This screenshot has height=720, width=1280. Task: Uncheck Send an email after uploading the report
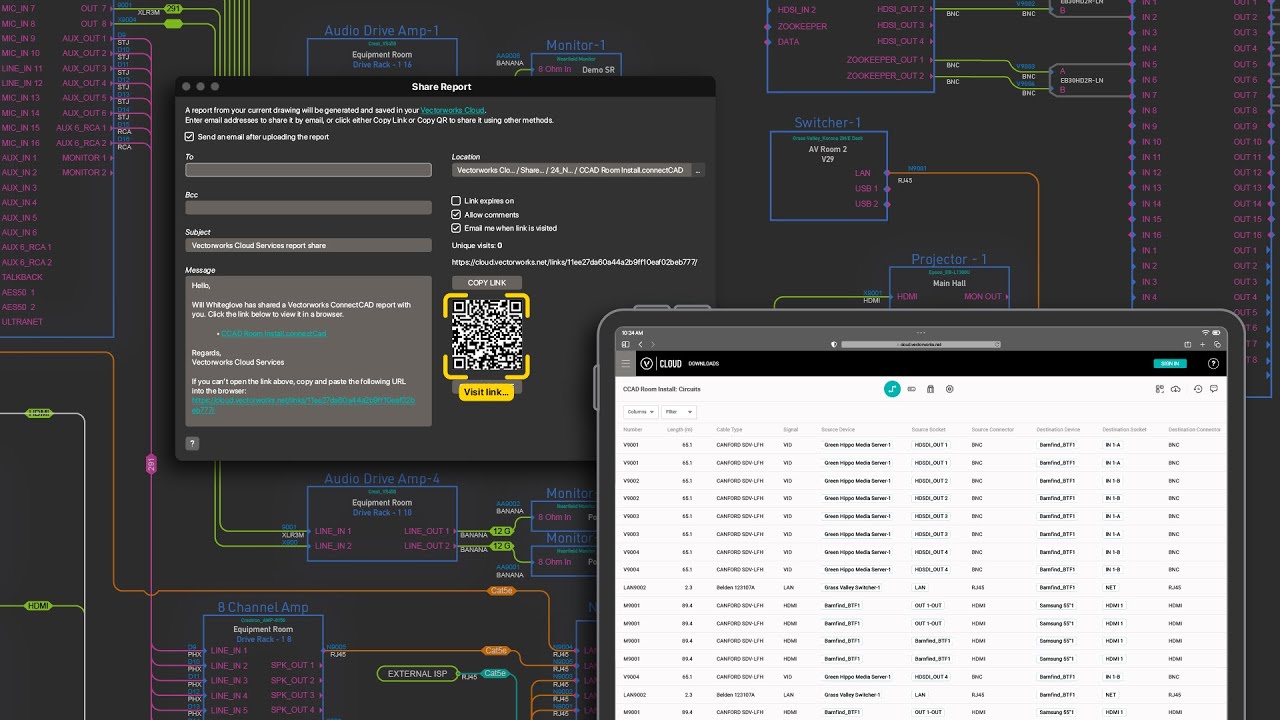[x=190, y=137]
